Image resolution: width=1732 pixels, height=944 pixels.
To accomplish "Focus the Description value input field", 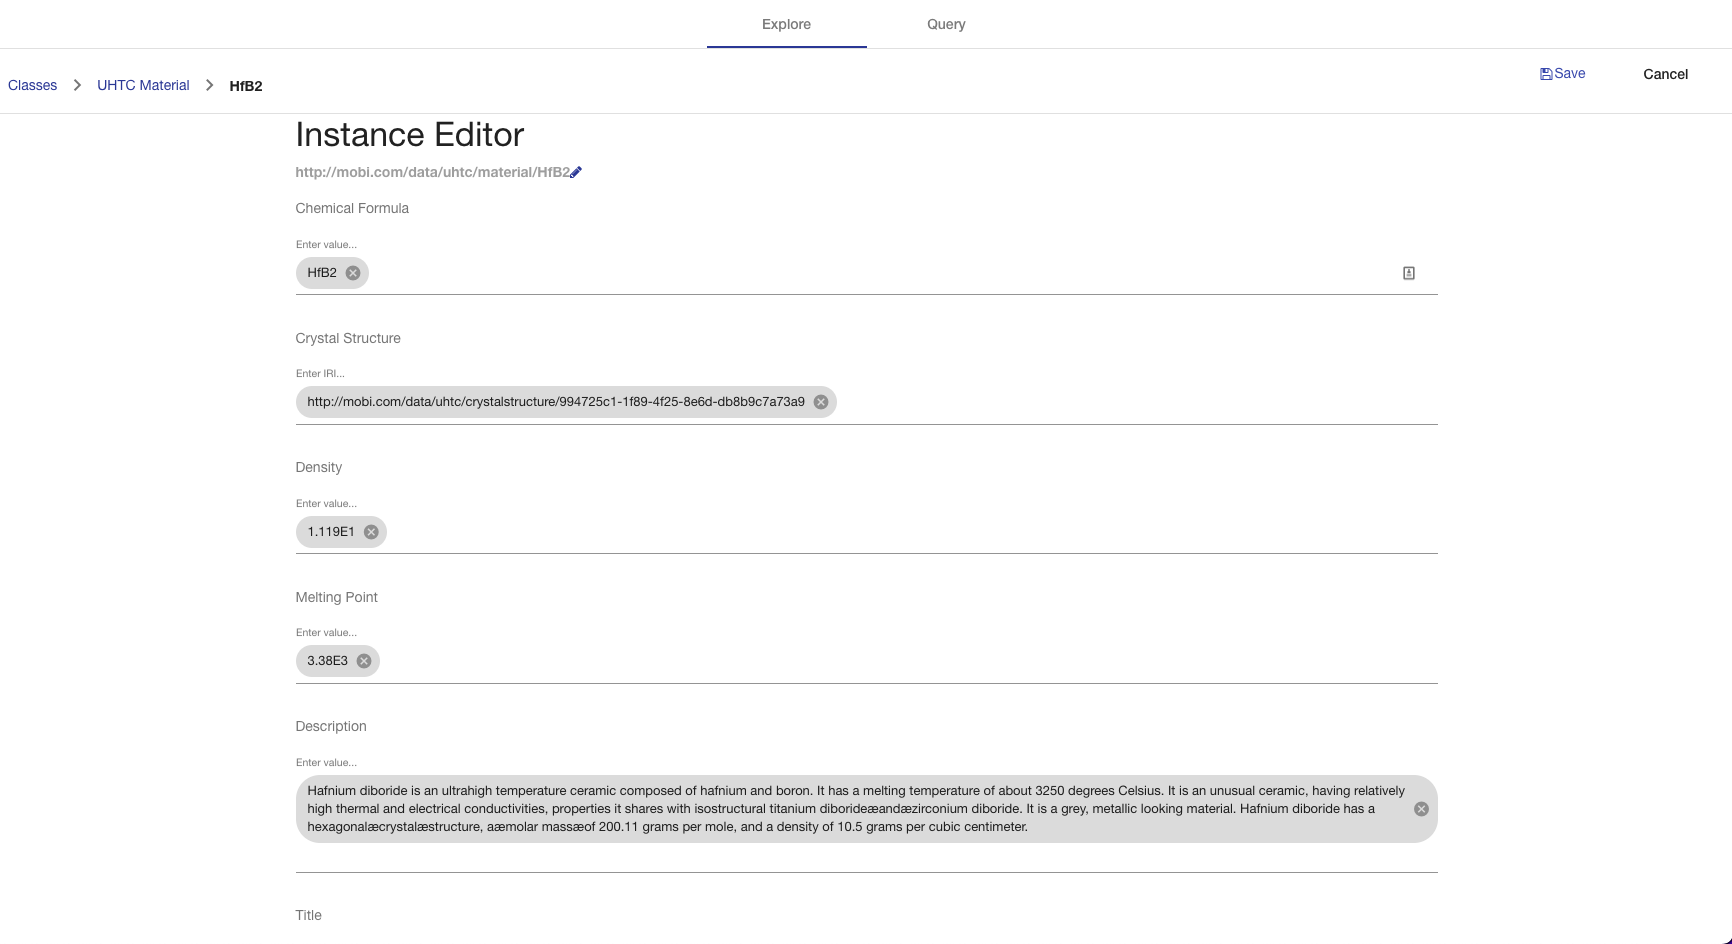I will (x=700, y=762).
